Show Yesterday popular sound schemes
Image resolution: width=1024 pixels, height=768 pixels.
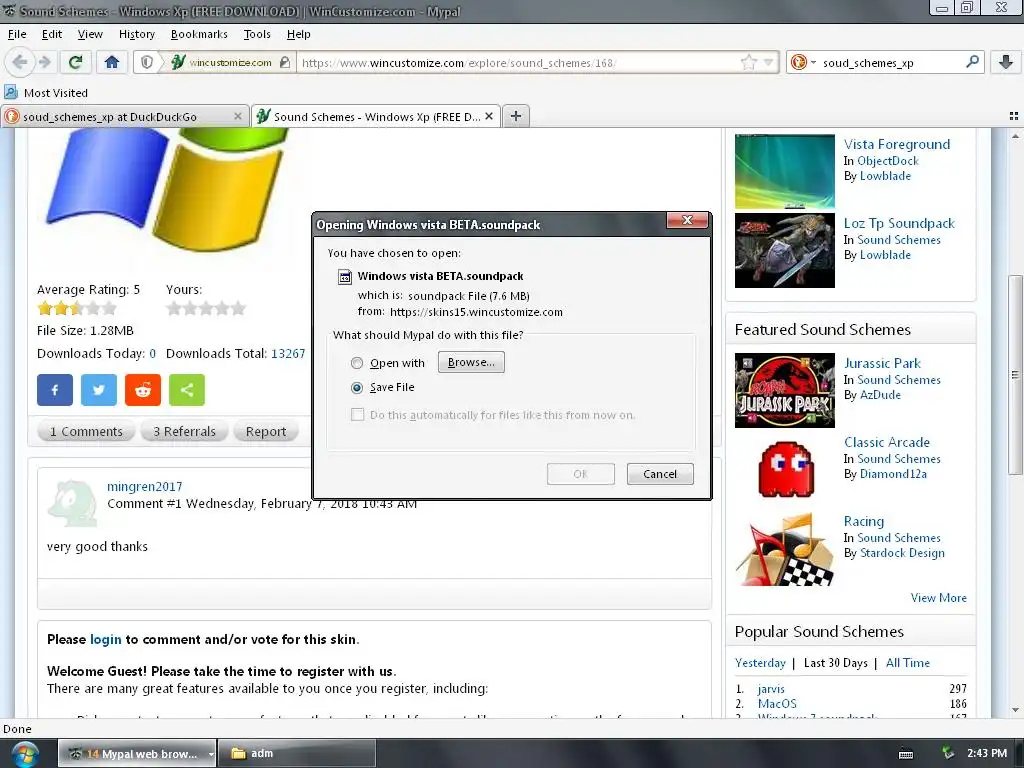click(760, 663)
